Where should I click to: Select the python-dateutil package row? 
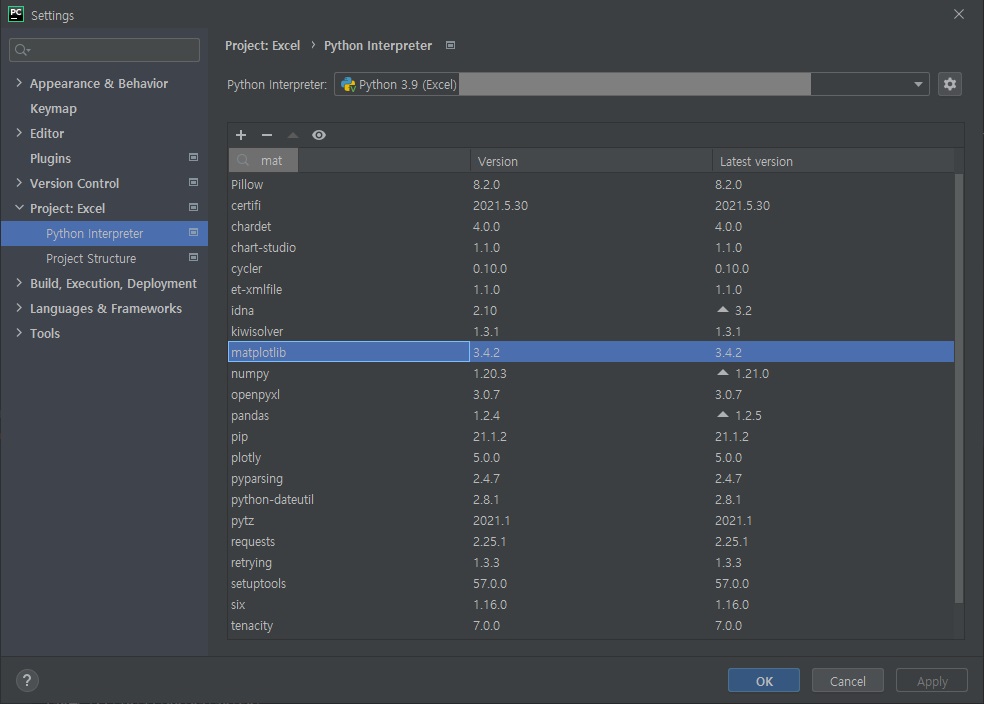(x=591, y=499)
